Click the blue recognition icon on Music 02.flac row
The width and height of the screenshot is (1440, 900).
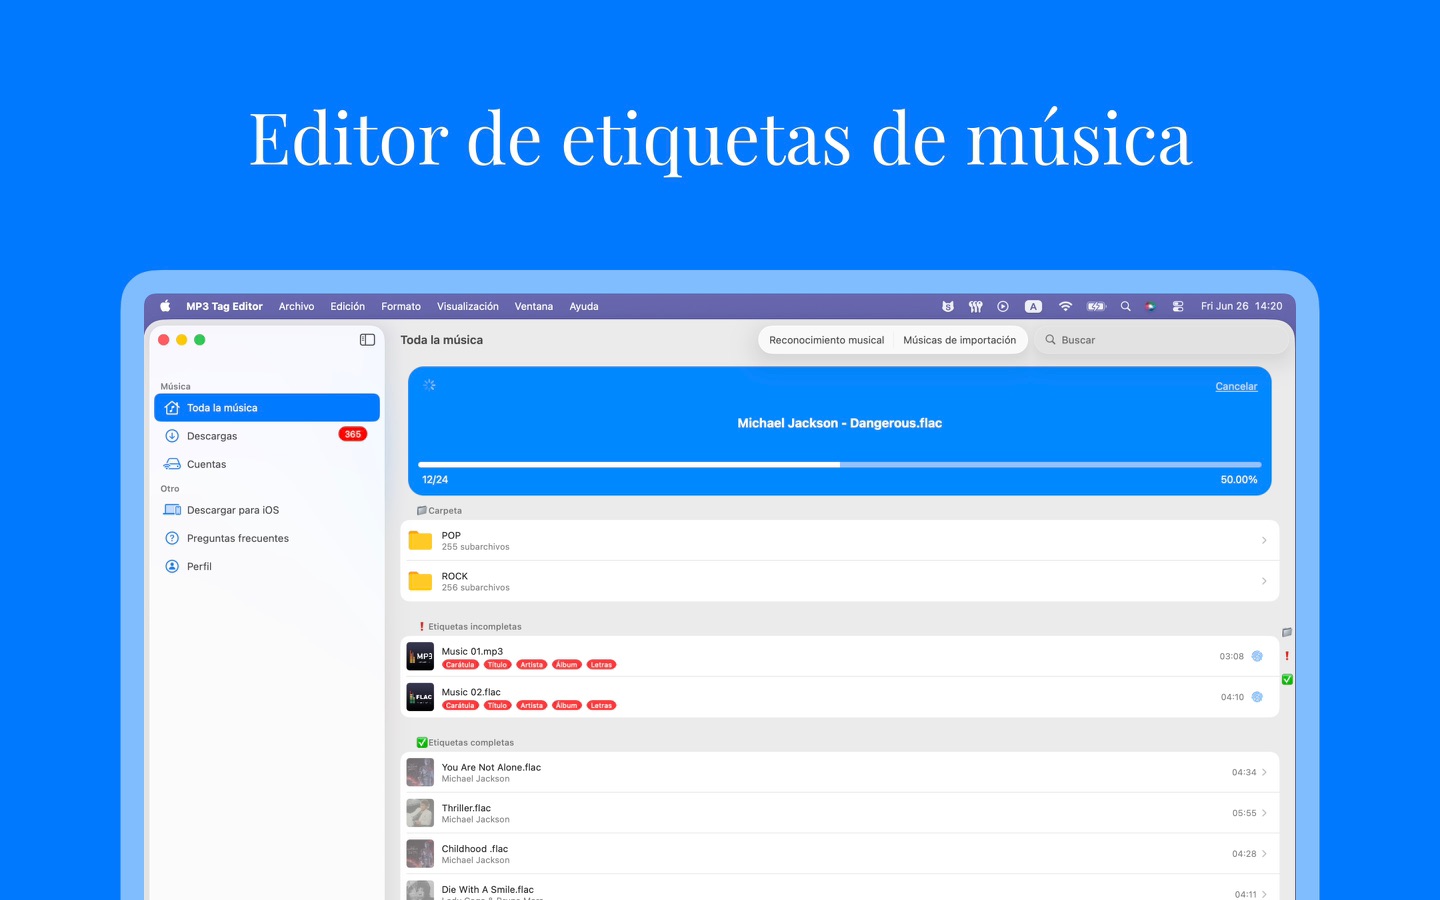pos(1257,697)
